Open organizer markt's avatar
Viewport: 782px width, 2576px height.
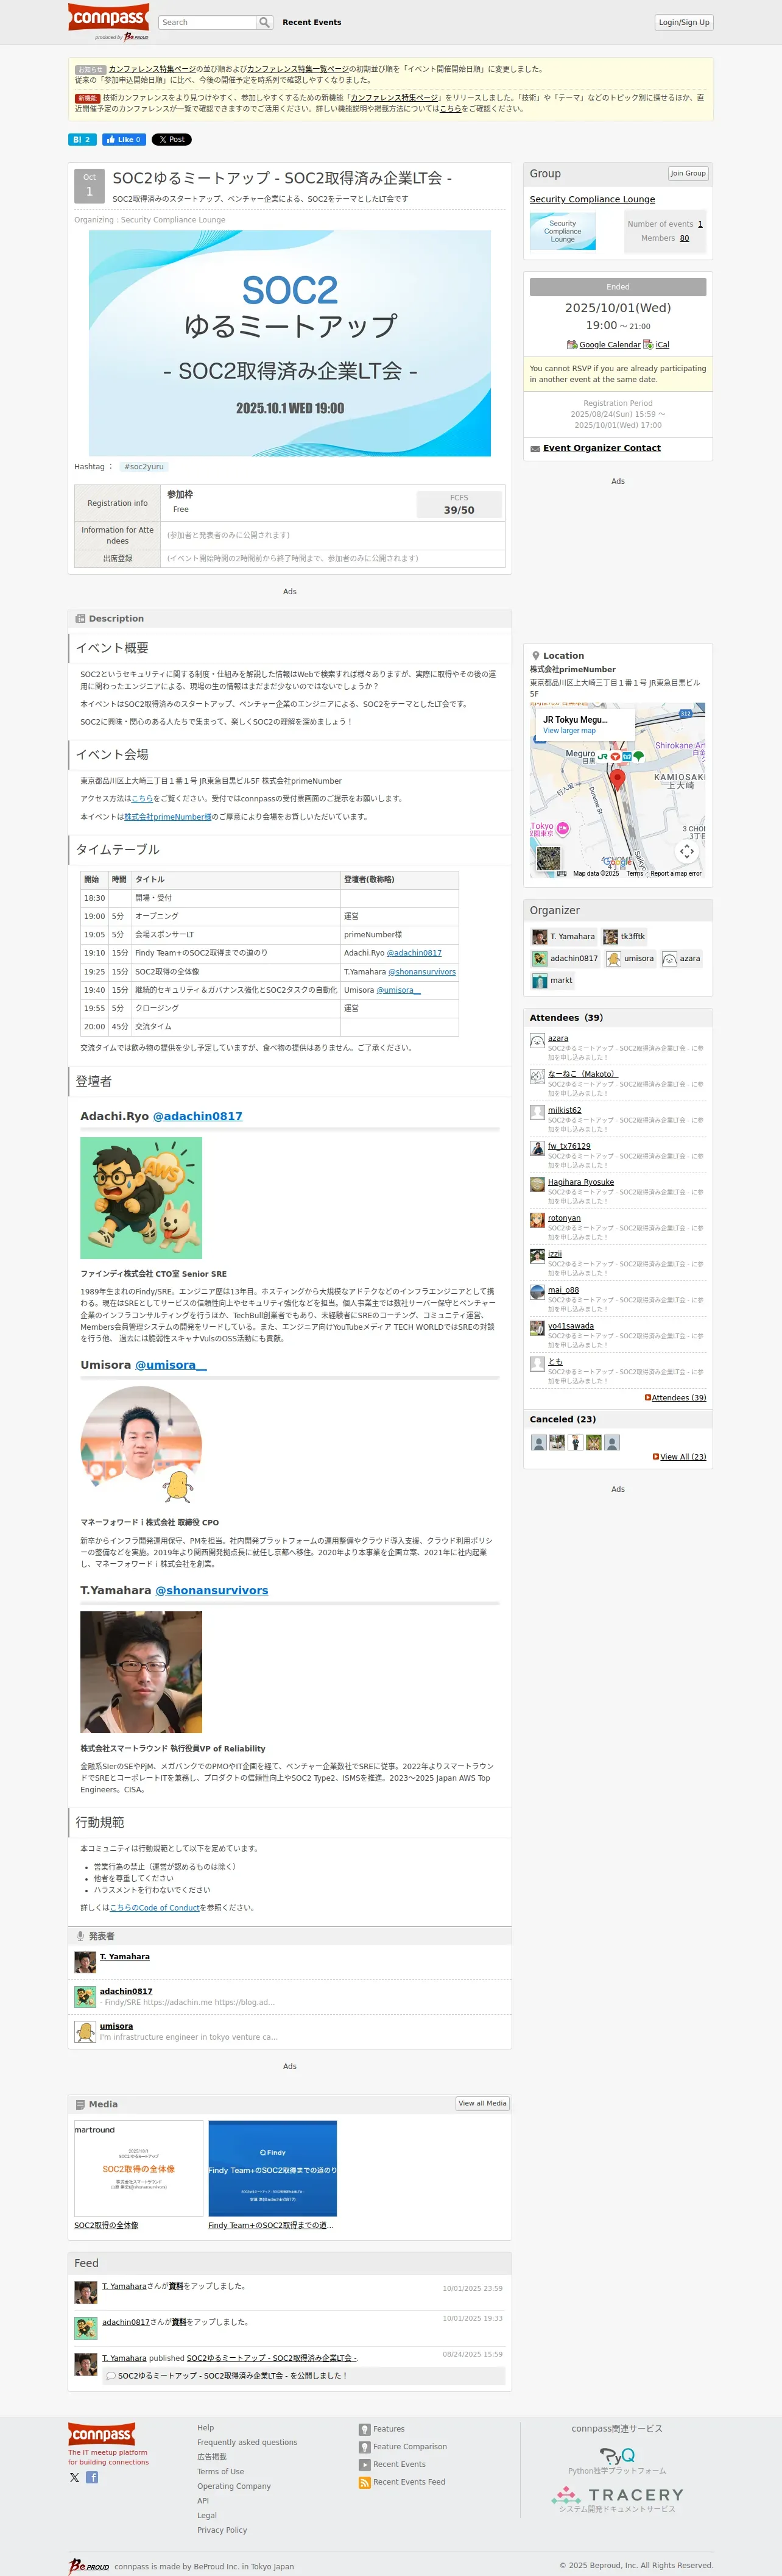tap(540, 981)
